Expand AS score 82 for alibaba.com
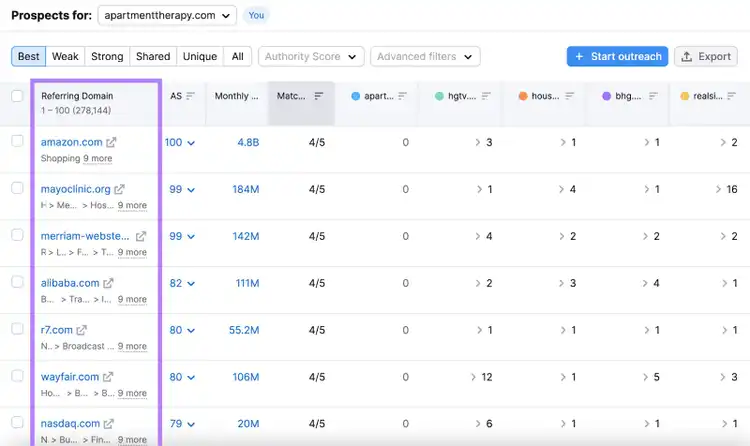The width and height of the screenshot is (750, 446). point(182,283)
